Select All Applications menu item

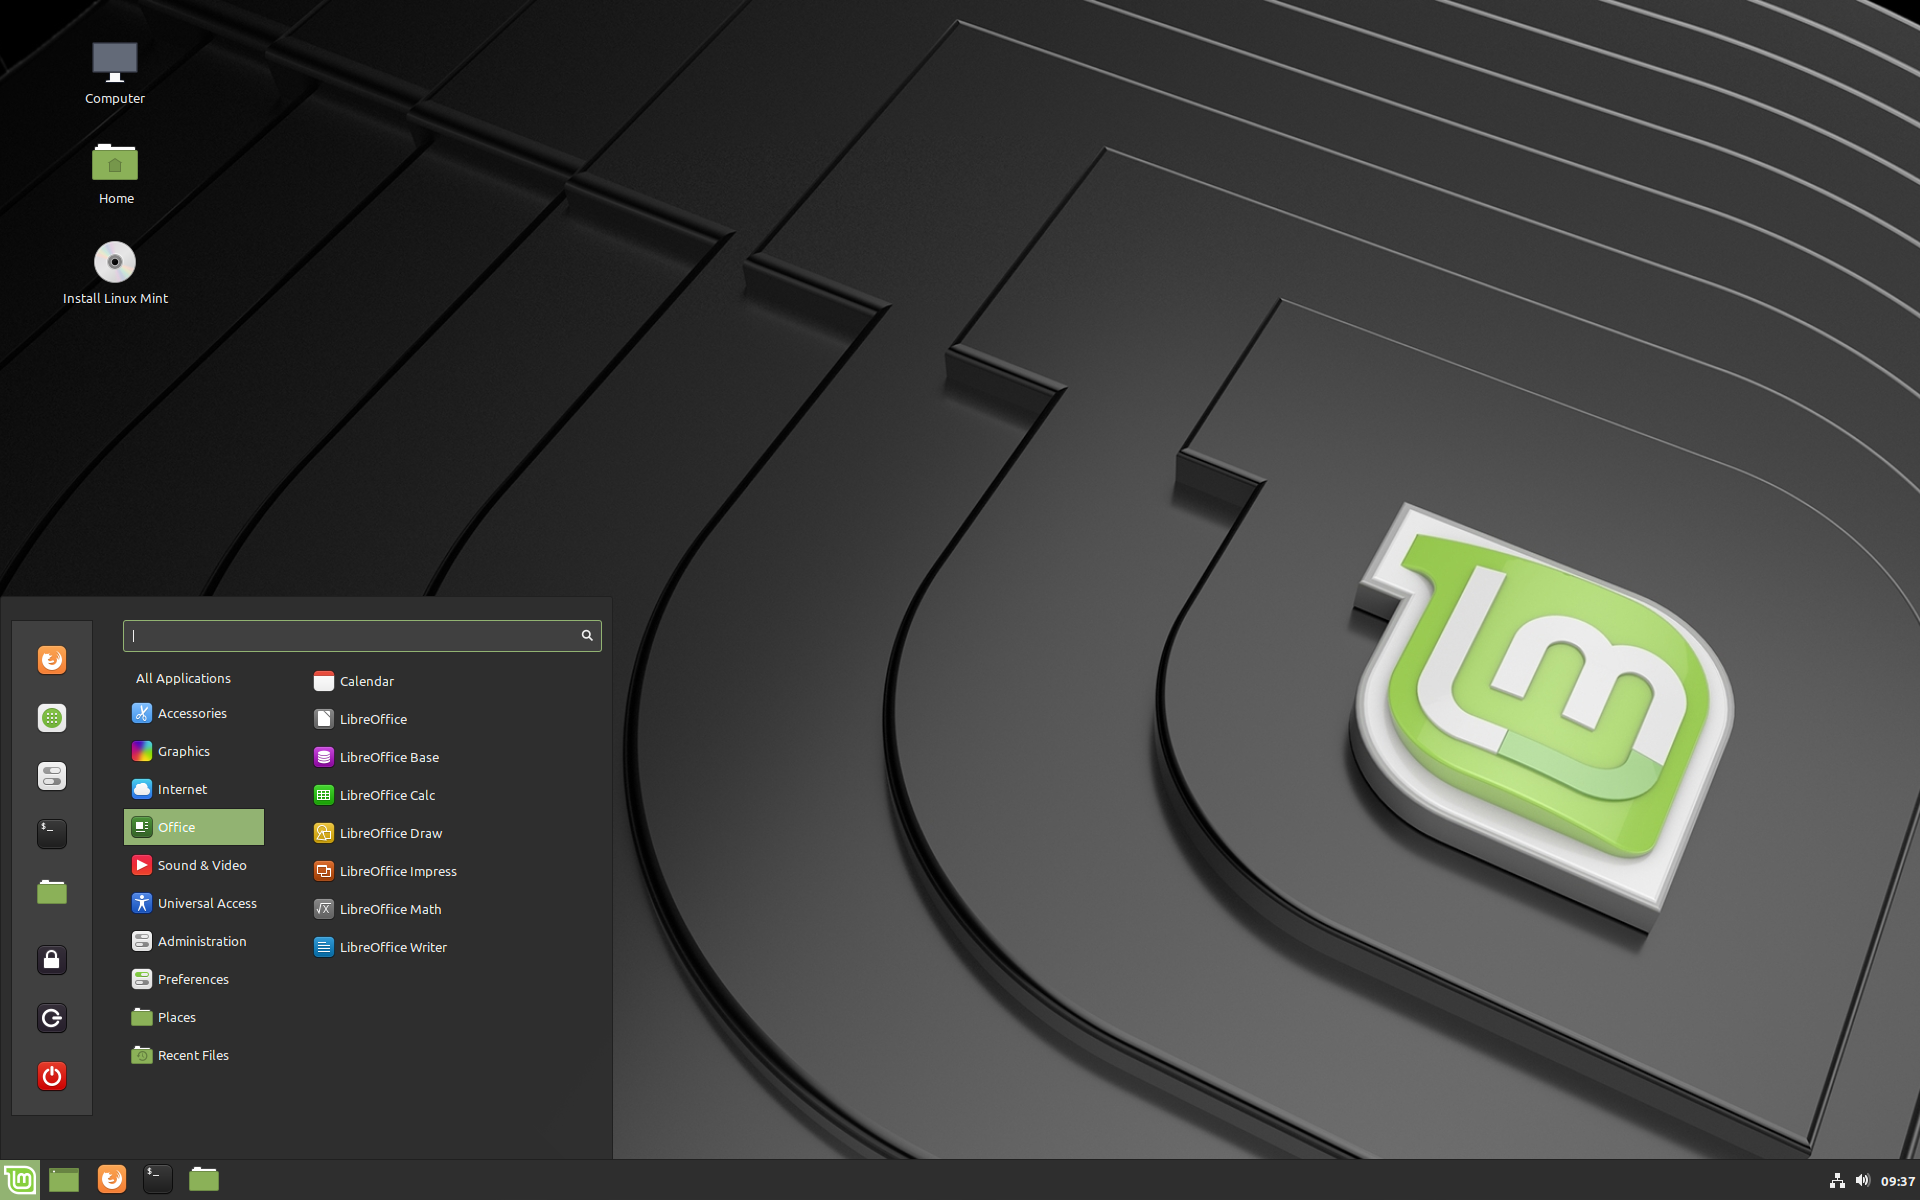pos(182,677)
